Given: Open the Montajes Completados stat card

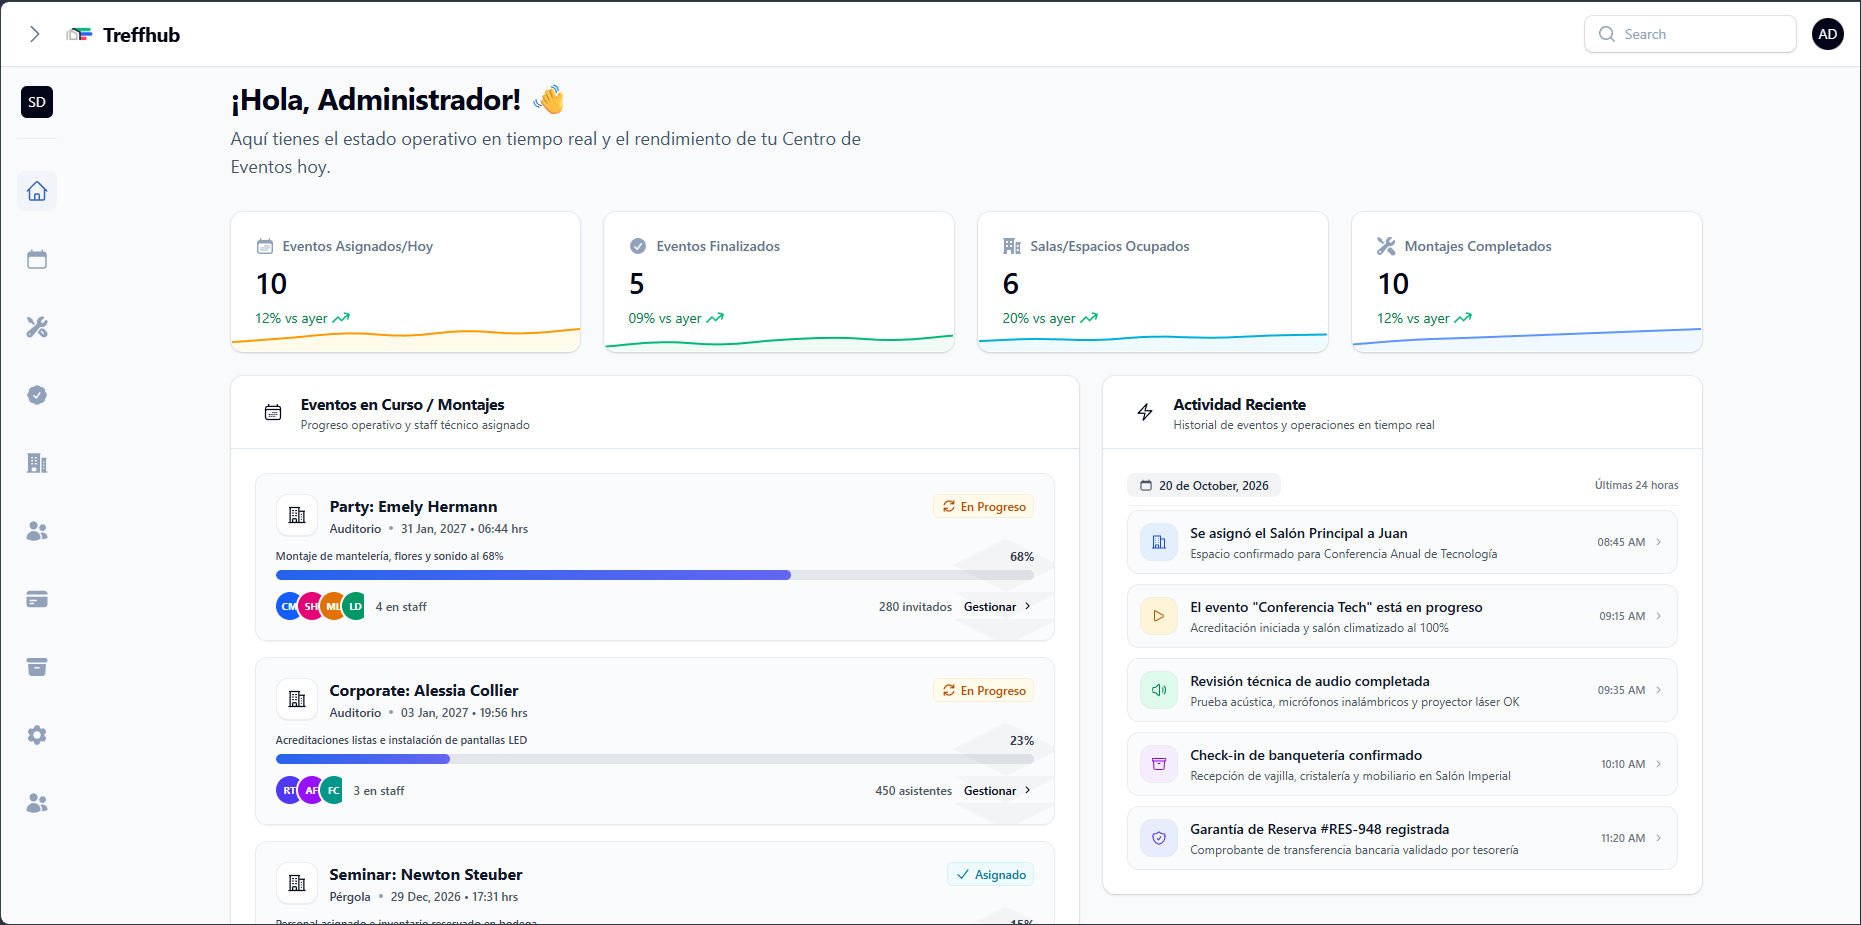Looking at the screenshot, I should [x=1527, y=282].
